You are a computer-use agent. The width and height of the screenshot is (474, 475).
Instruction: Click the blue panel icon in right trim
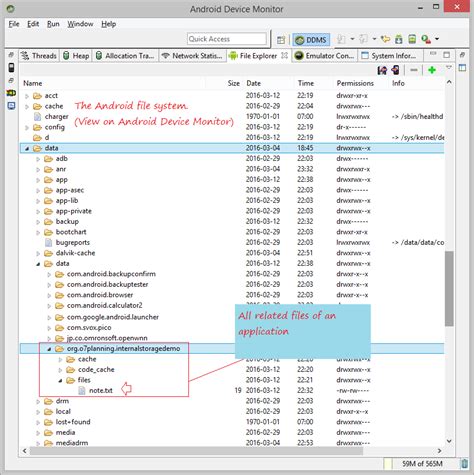coord(462,68)
